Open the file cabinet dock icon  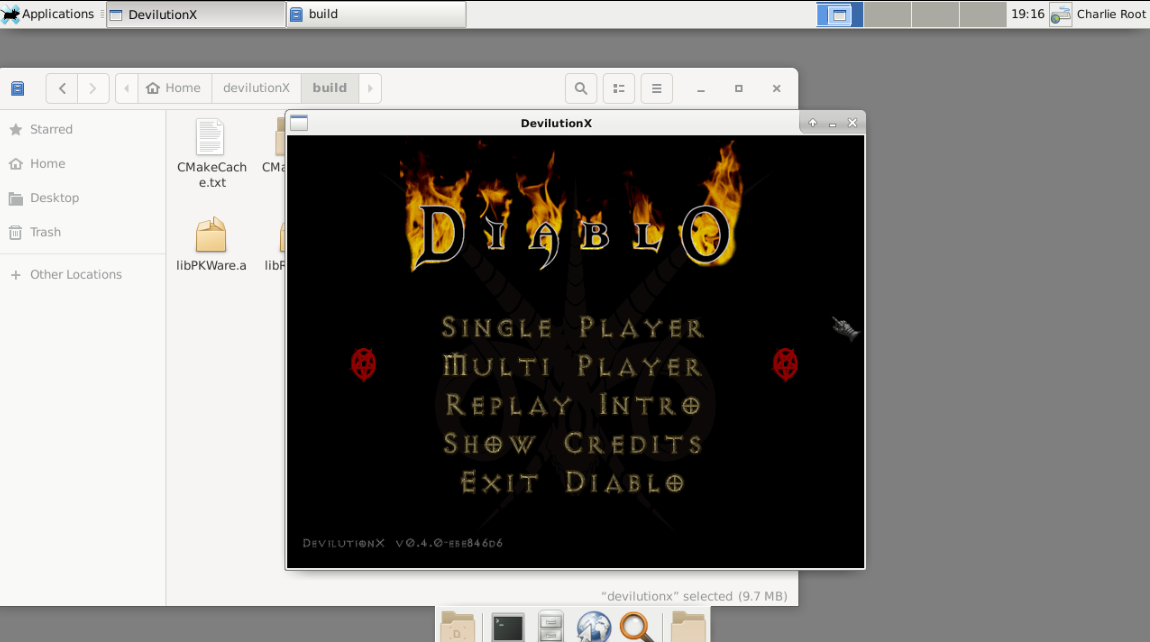pos(550,627)
